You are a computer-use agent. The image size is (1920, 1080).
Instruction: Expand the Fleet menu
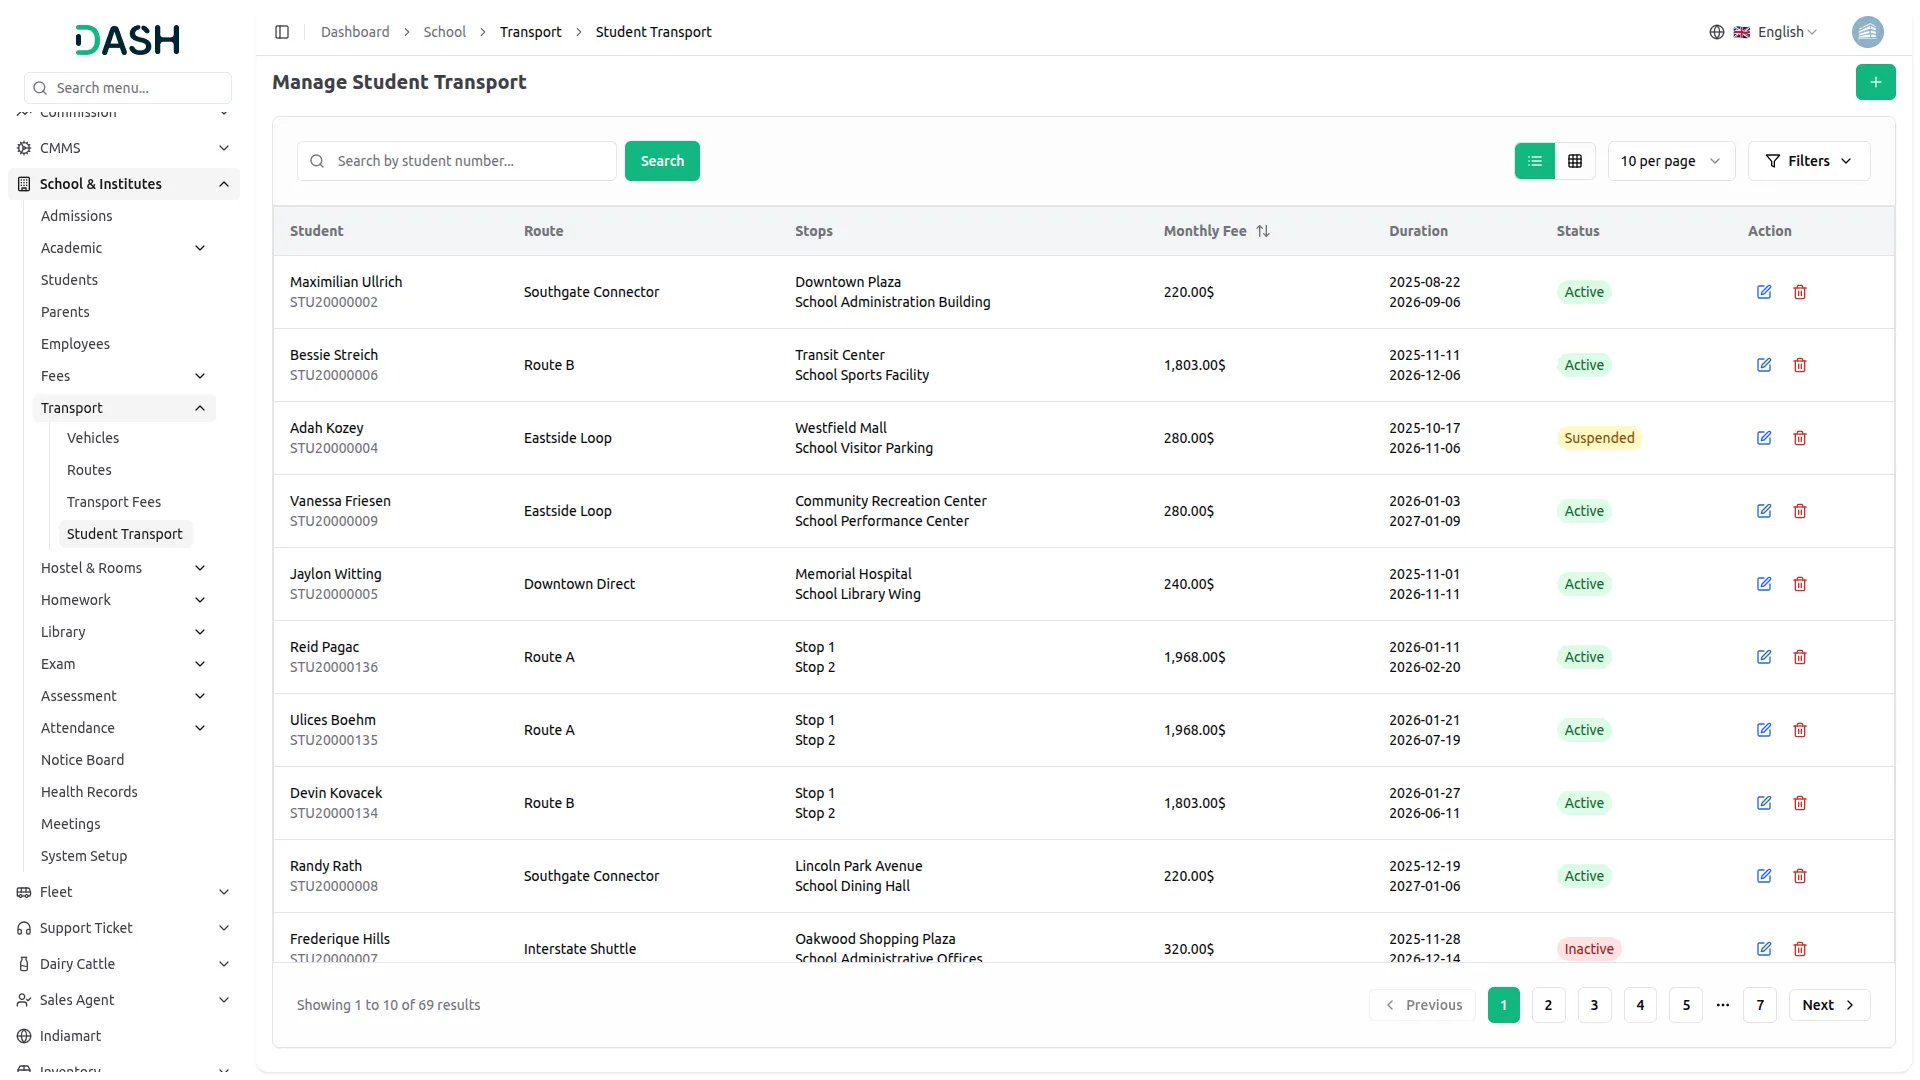[x=124, y=892]
